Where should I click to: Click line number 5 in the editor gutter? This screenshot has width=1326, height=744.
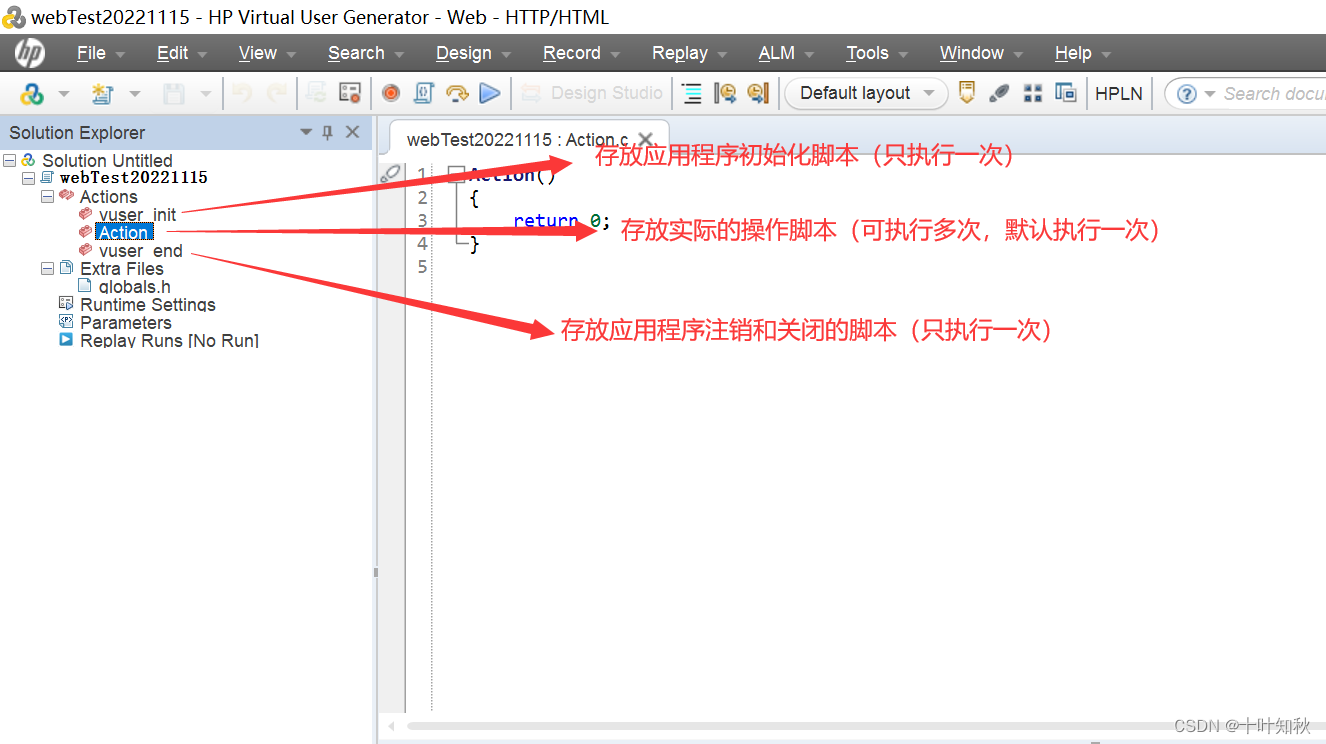tap(423, 266)
